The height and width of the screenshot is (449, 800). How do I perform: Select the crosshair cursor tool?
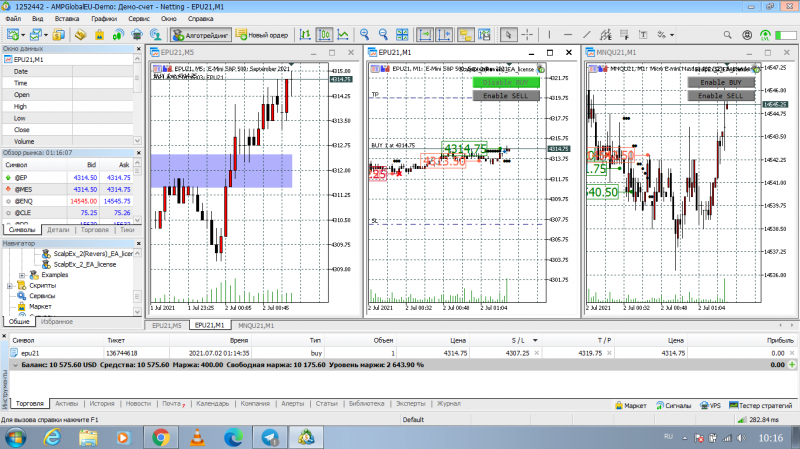527,35
